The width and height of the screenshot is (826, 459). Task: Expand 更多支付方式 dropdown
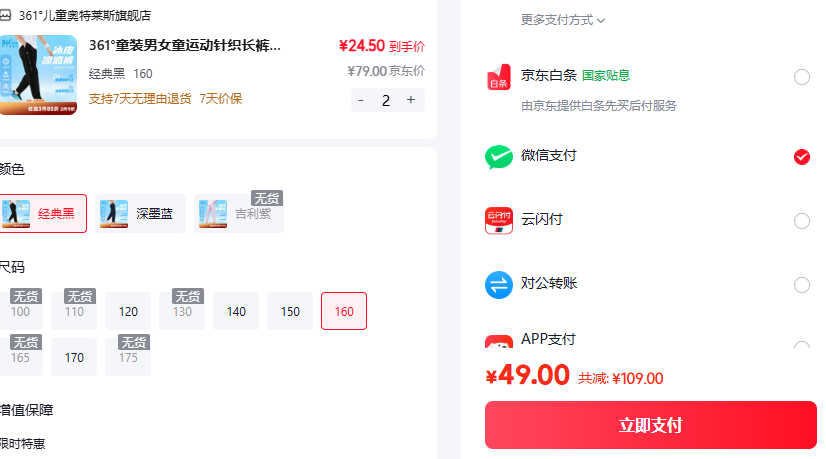pyautogui.click(x=563, y=20)
